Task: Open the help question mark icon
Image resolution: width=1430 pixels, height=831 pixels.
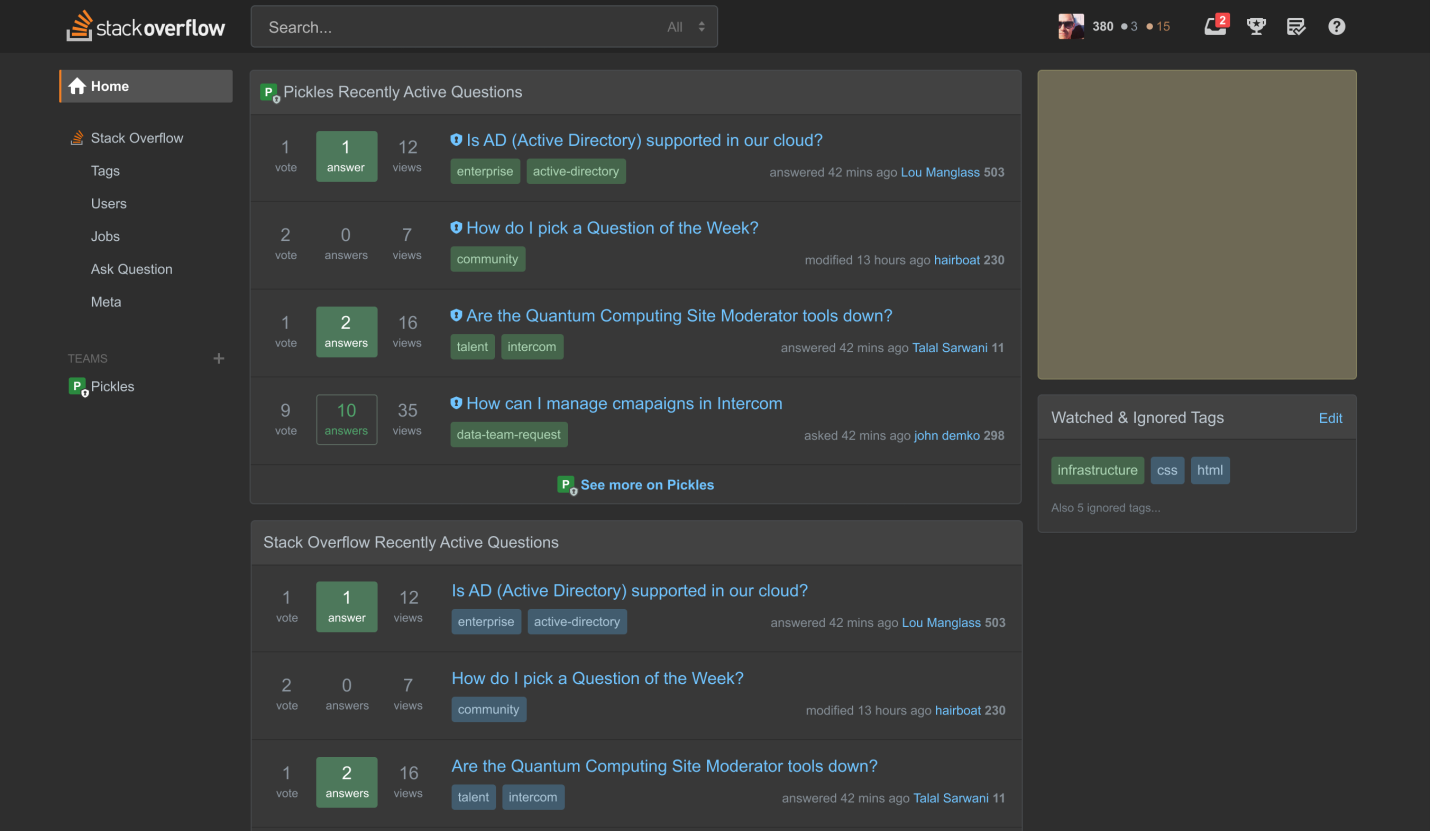Action: tap(1337, 27)
